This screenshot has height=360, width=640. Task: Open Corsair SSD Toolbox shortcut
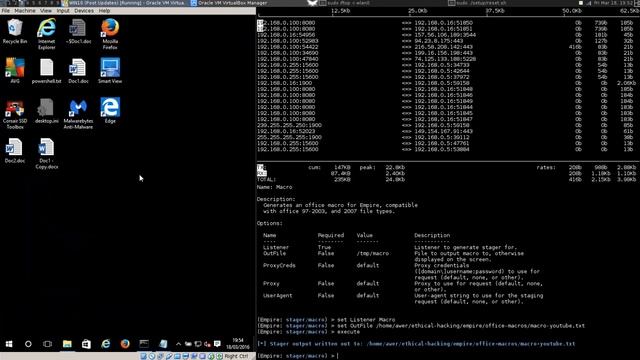[x=15, y=114]
